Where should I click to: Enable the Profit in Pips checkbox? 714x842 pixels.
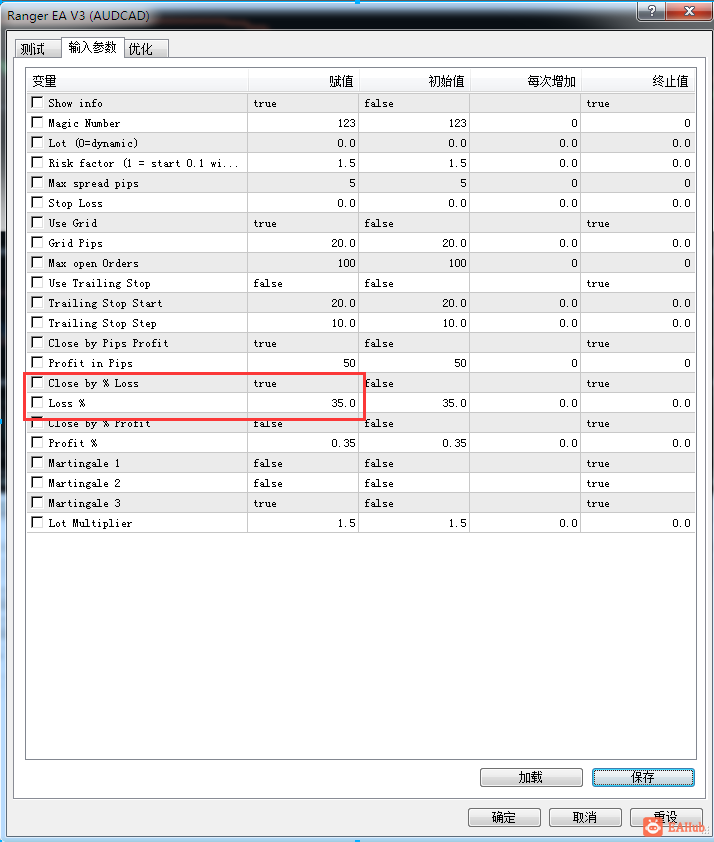[37, 362]
